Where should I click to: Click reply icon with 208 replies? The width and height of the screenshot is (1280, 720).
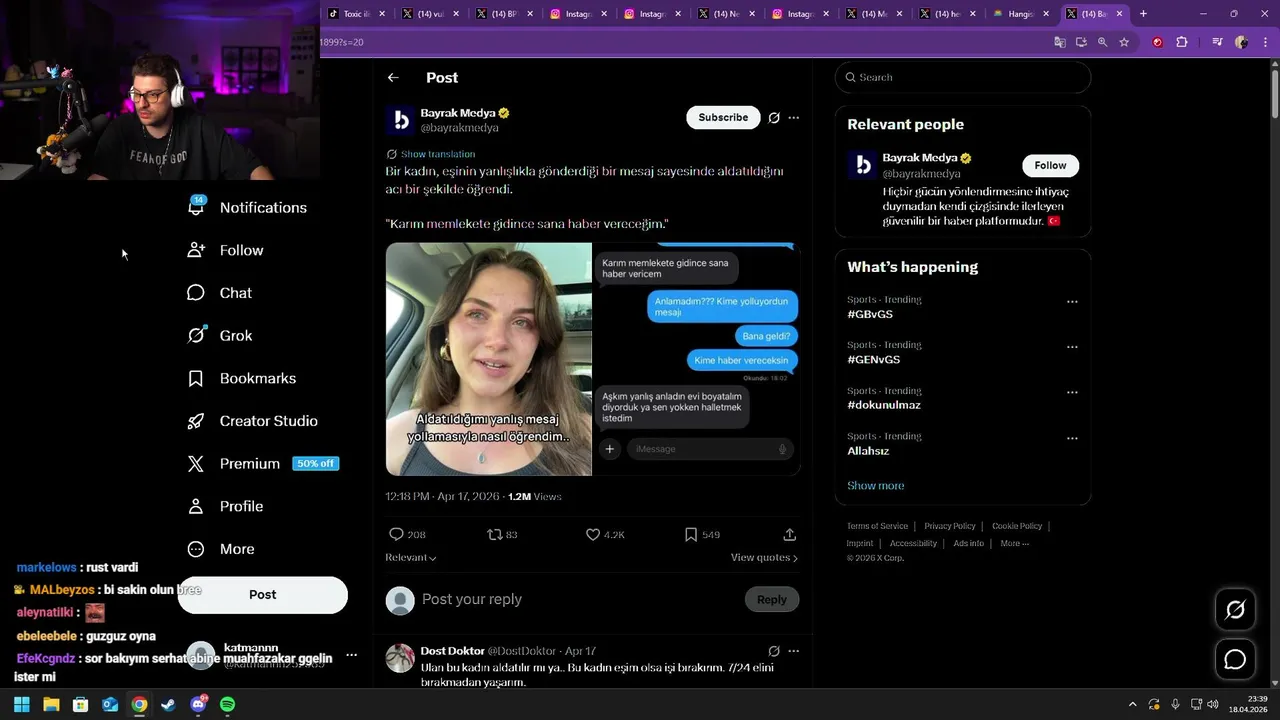(396, 535)
